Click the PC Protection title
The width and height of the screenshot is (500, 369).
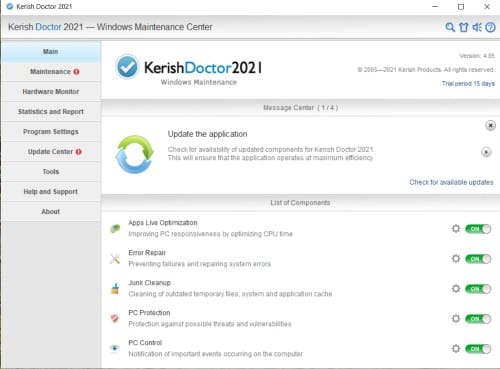pos(149,313)
